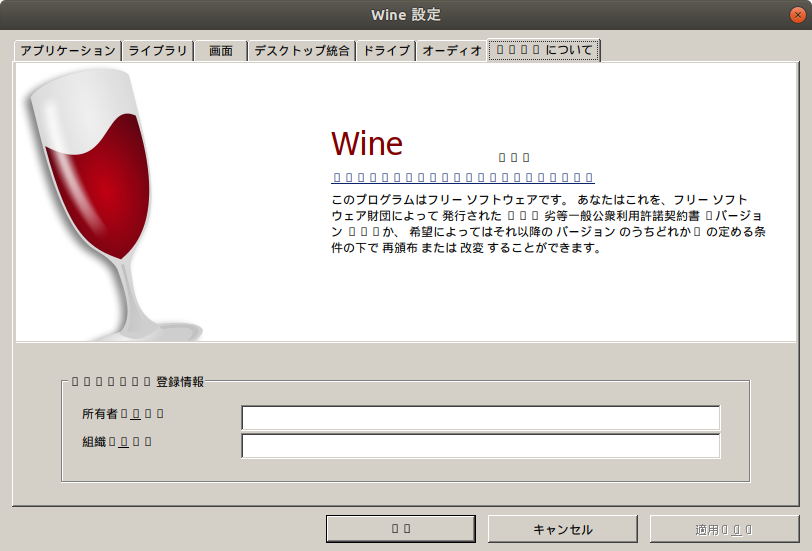The width and height of the screenshot is (812, 551).
Task: Click the キャンセル button
Action: coord(562,529)
